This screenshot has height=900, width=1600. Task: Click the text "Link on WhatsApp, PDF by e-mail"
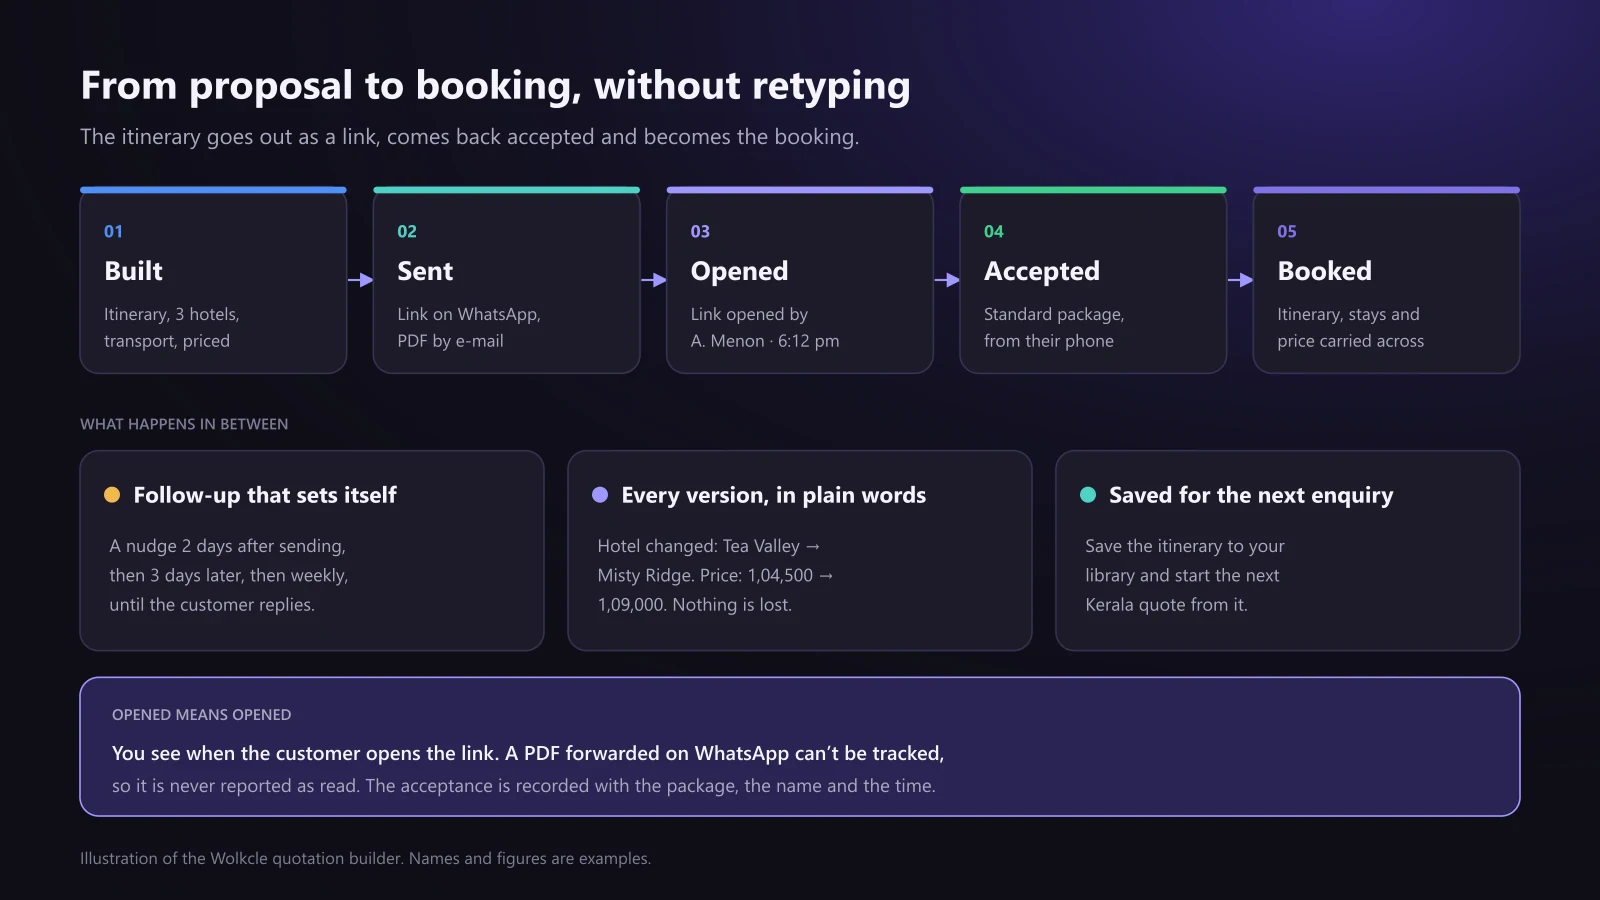(469, 327)
